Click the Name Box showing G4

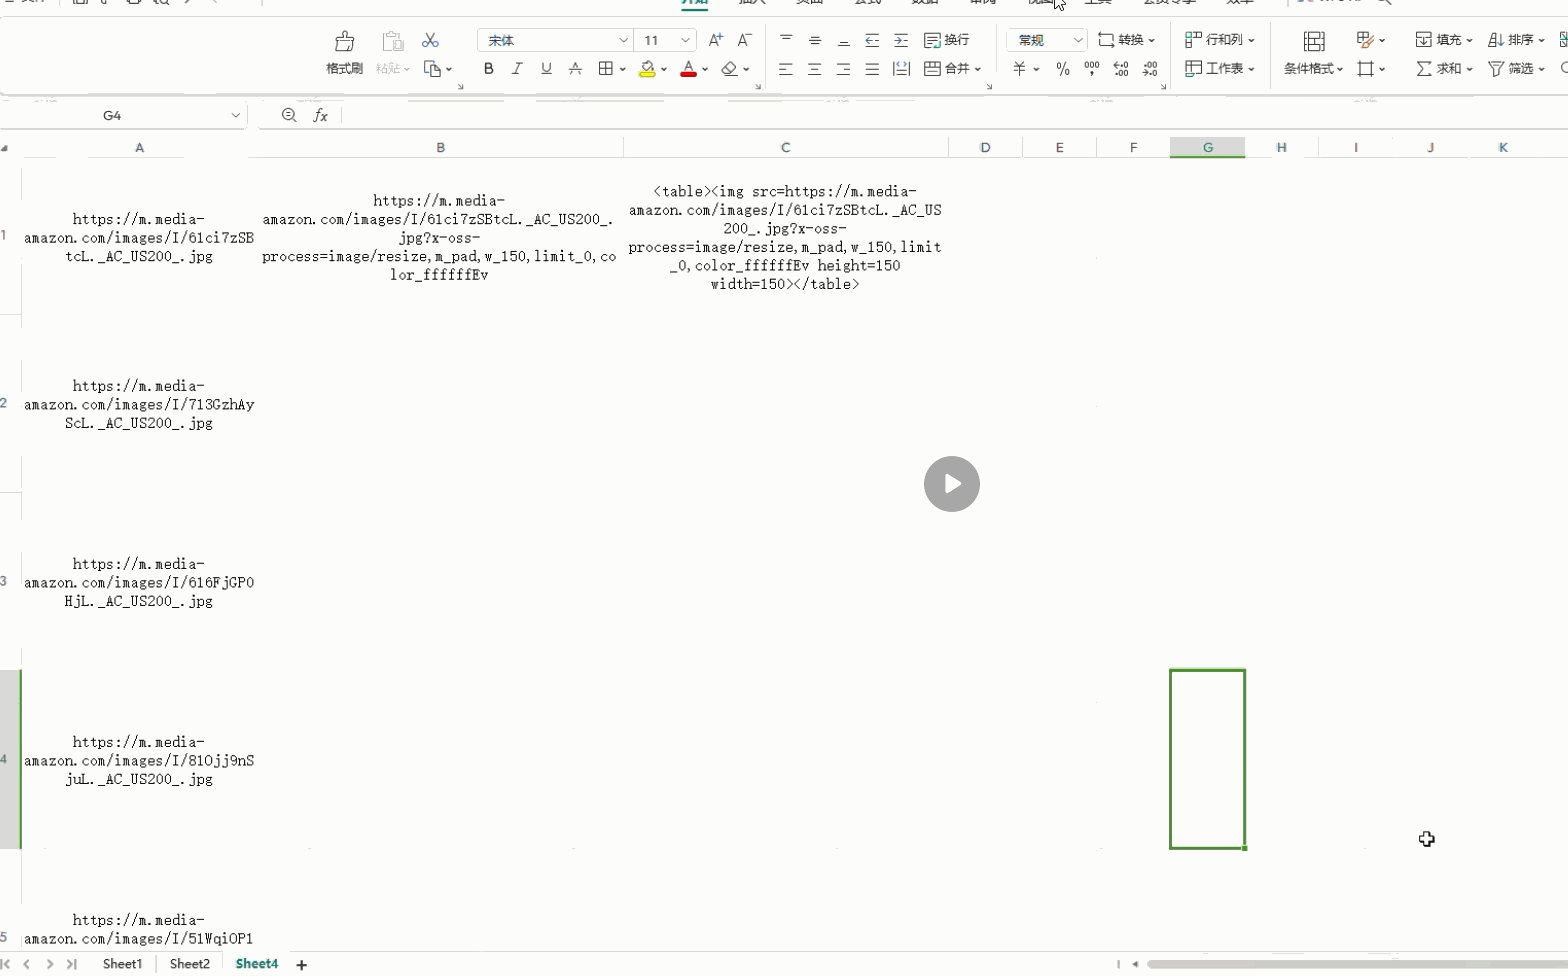tap(112, 116)
